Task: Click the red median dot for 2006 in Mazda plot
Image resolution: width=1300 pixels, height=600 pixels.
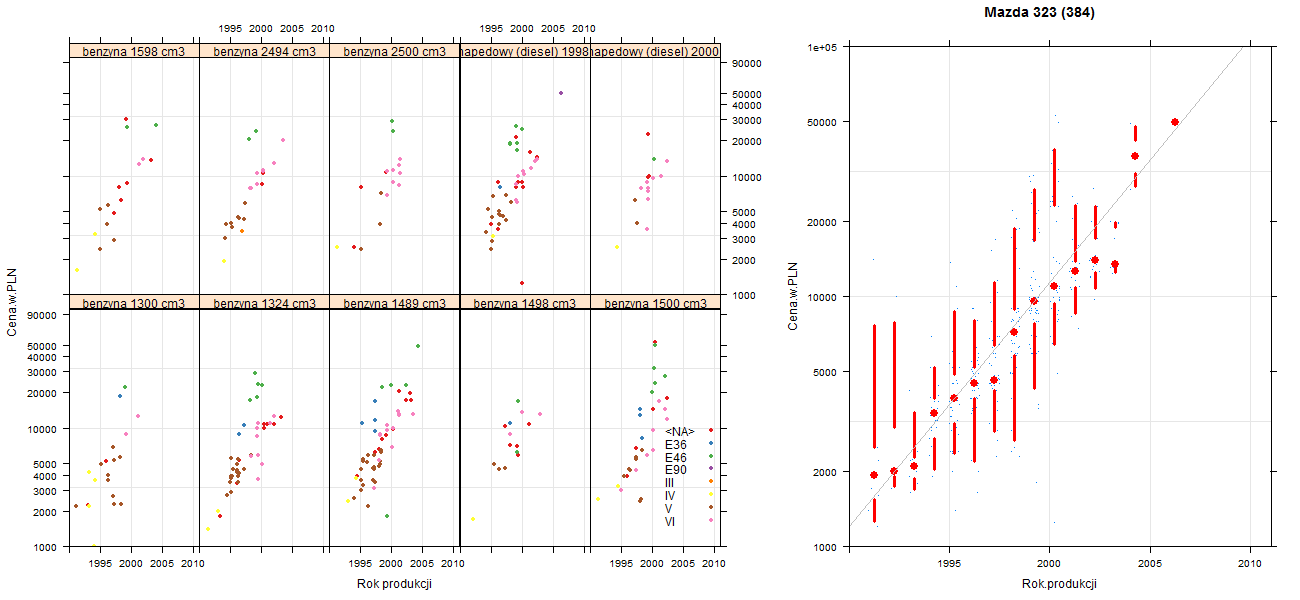Action: 1175,122
